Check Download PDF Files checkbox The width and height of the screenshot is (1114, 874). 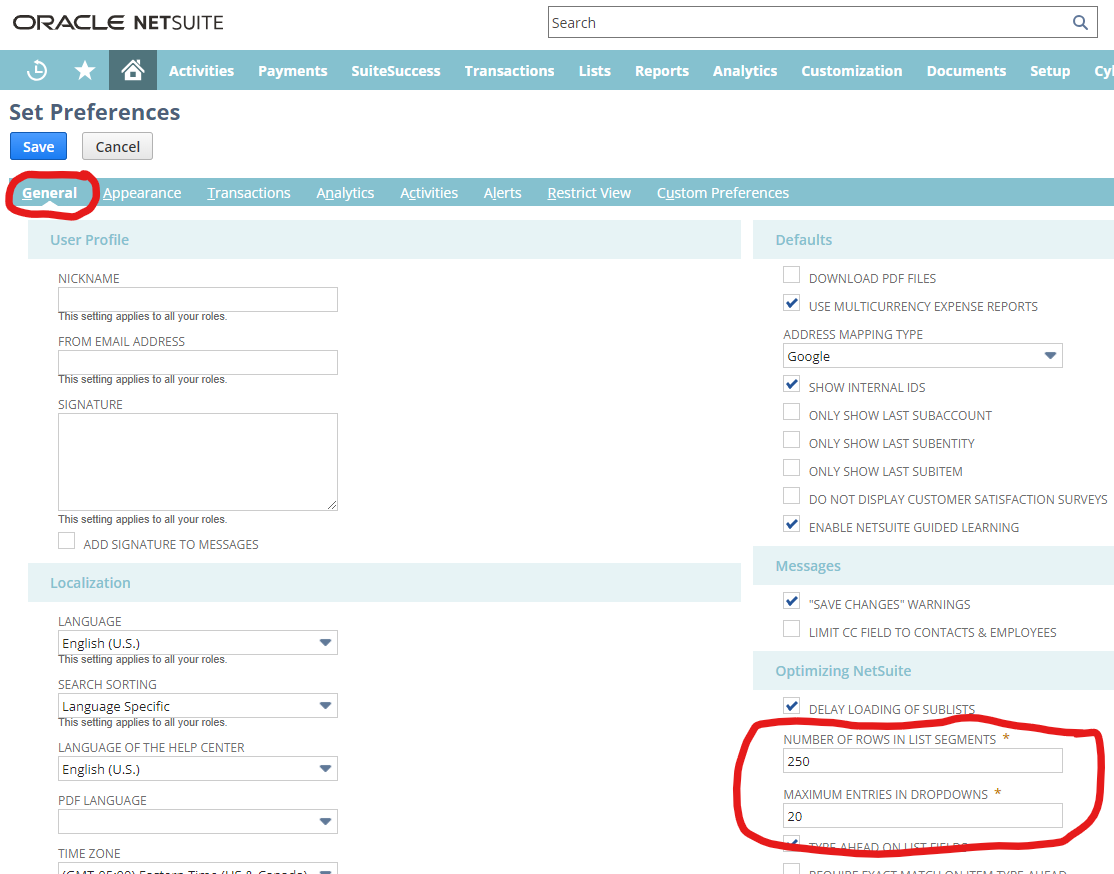[791, 275]
